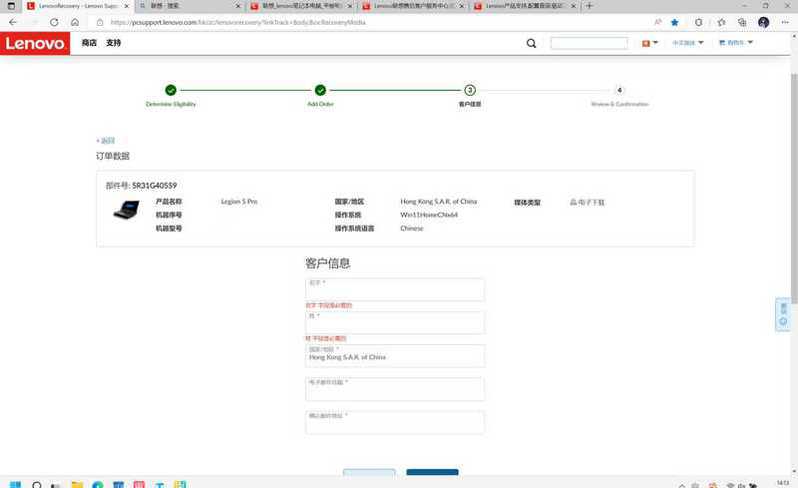Open a new browser tab
This screenshot has height=488, width=798.
tap(589, 6)
